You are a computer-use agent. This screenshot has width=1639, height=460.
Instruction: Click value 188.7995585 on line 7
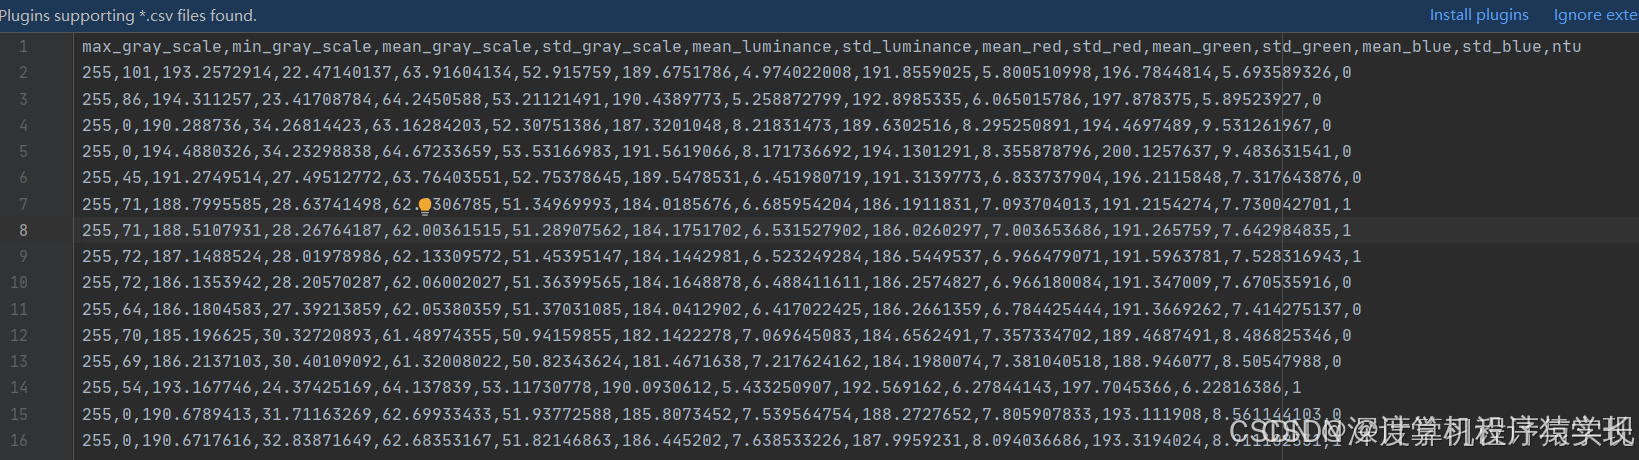(207, 204)
